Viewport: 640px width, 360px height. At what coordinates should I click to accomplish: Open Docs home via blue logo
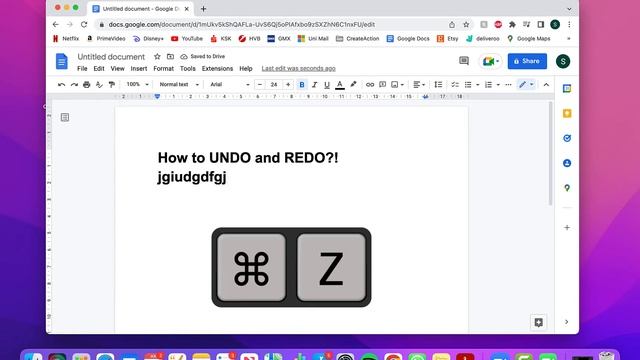click(x=62, y=62)
